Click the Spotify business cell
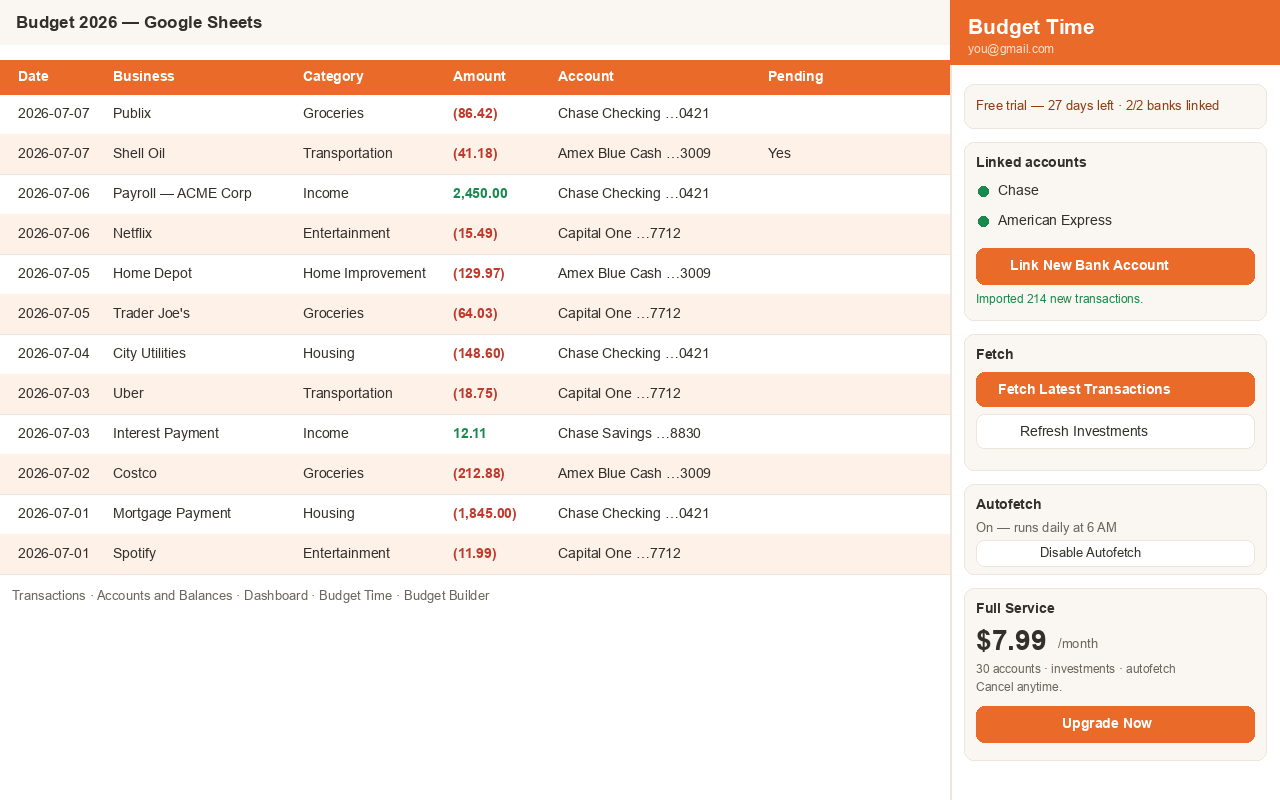 (x=134, y=554)
